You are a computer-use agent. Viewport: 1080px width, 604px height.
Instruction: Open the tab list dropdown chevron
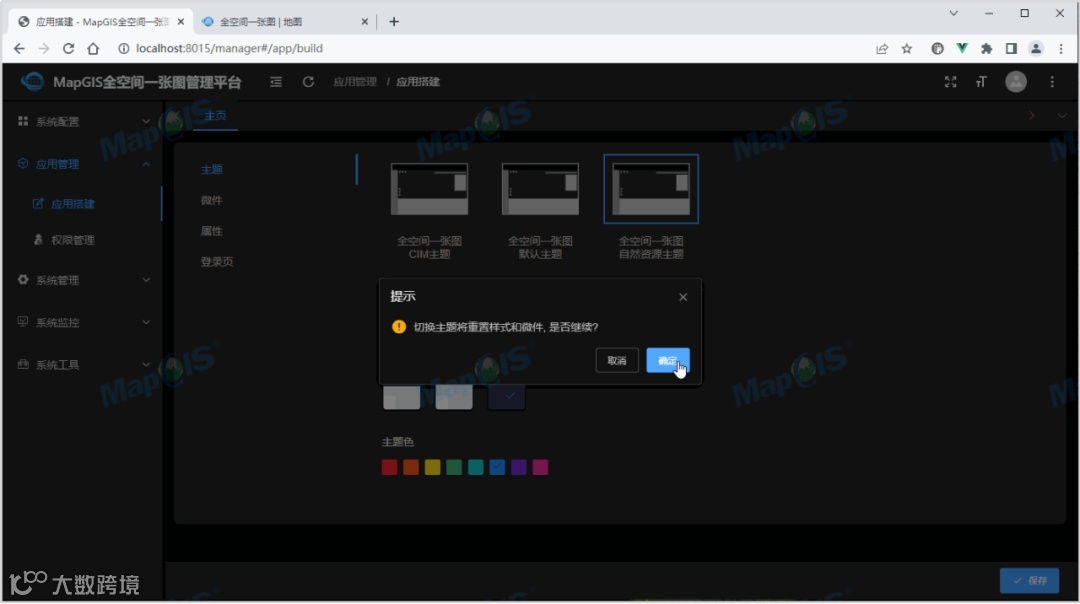pyautogui.click(x=1061, y=116)
